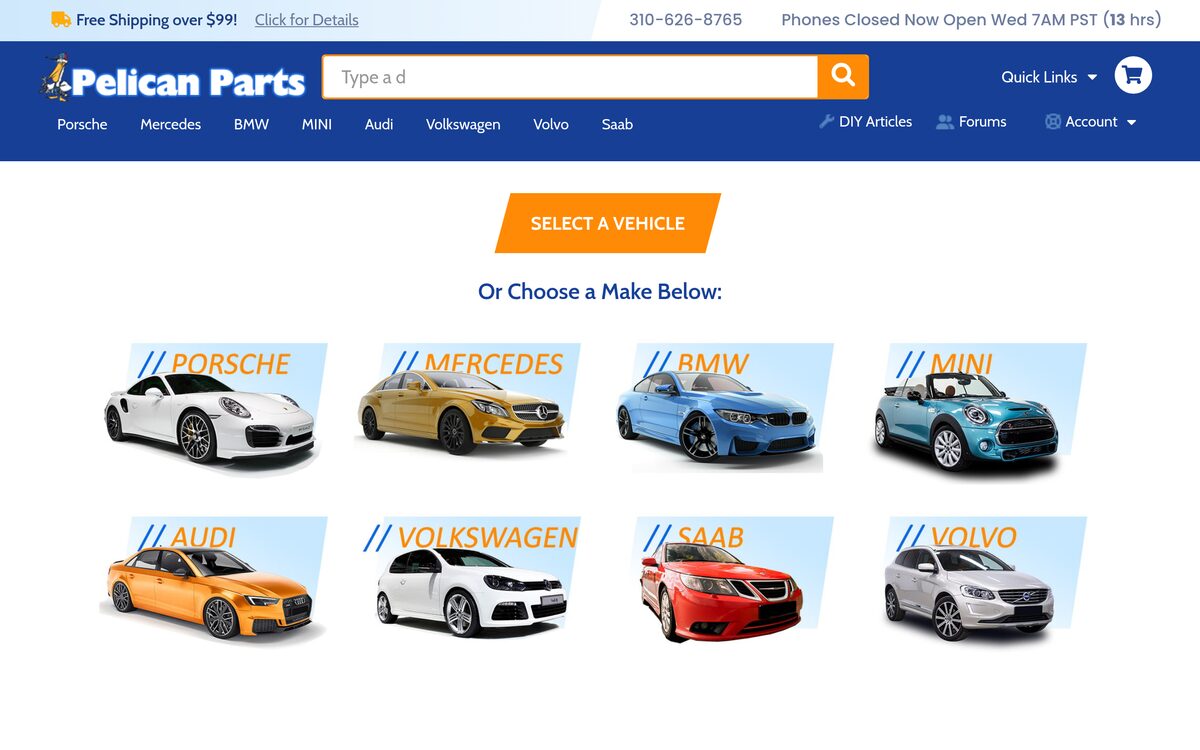
Task: Expand the Quick Links dropdown
Action: [x=1049, y=77]
